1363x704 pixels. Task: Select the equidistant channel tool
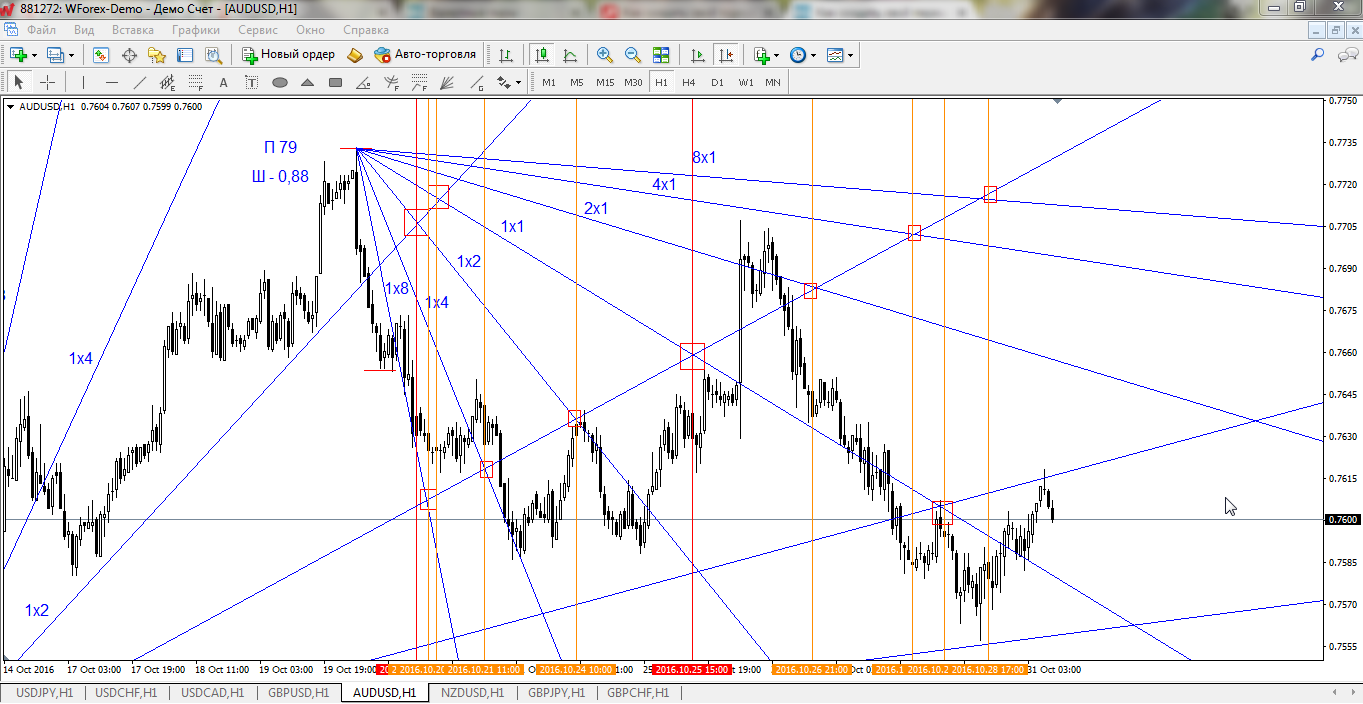168,82
